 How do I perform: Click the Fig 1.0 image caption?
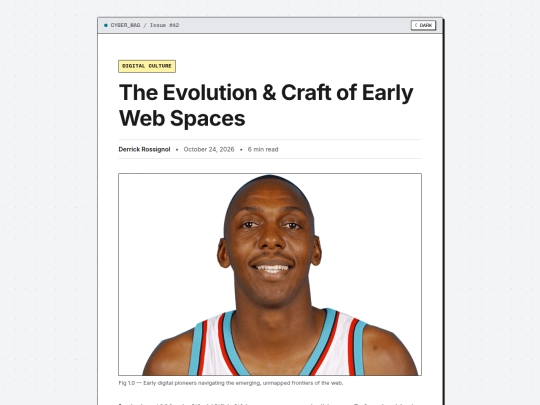231,383
